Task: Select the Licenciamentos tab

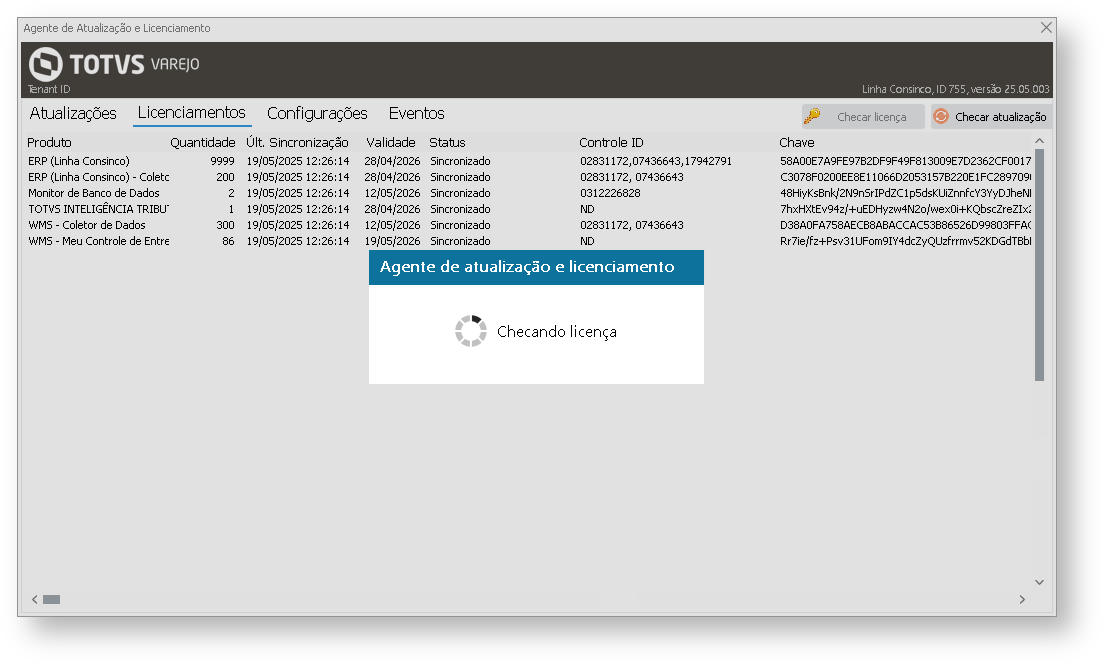Action: pos(192,113)
